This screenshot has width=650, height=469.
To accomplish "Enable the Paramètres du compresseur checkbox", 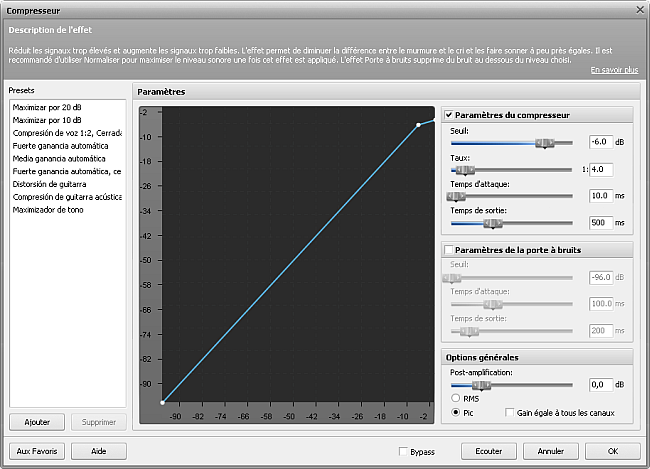I will click(x=449, y=114).
